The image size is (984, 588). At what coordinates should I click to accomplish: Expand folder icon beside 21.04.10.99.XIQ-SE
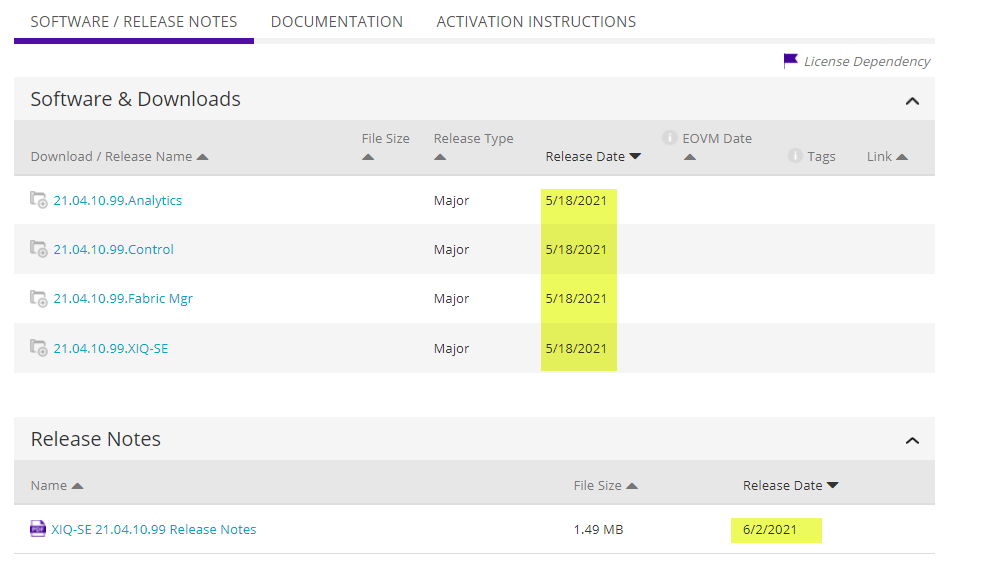tap(39, 348)
